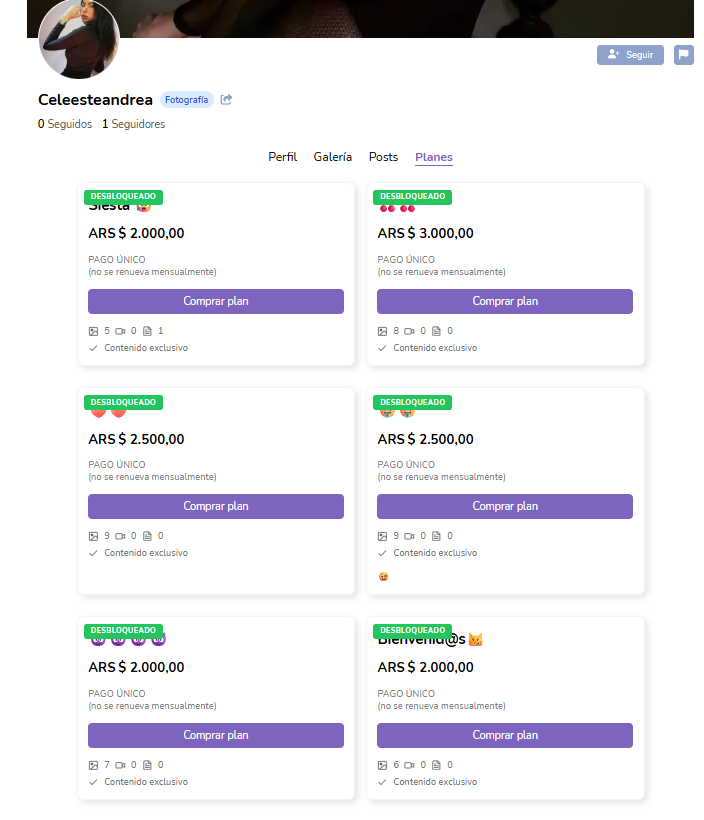Purchase the Bienvenid@s plan via Comprar plan

click(505, 735)
